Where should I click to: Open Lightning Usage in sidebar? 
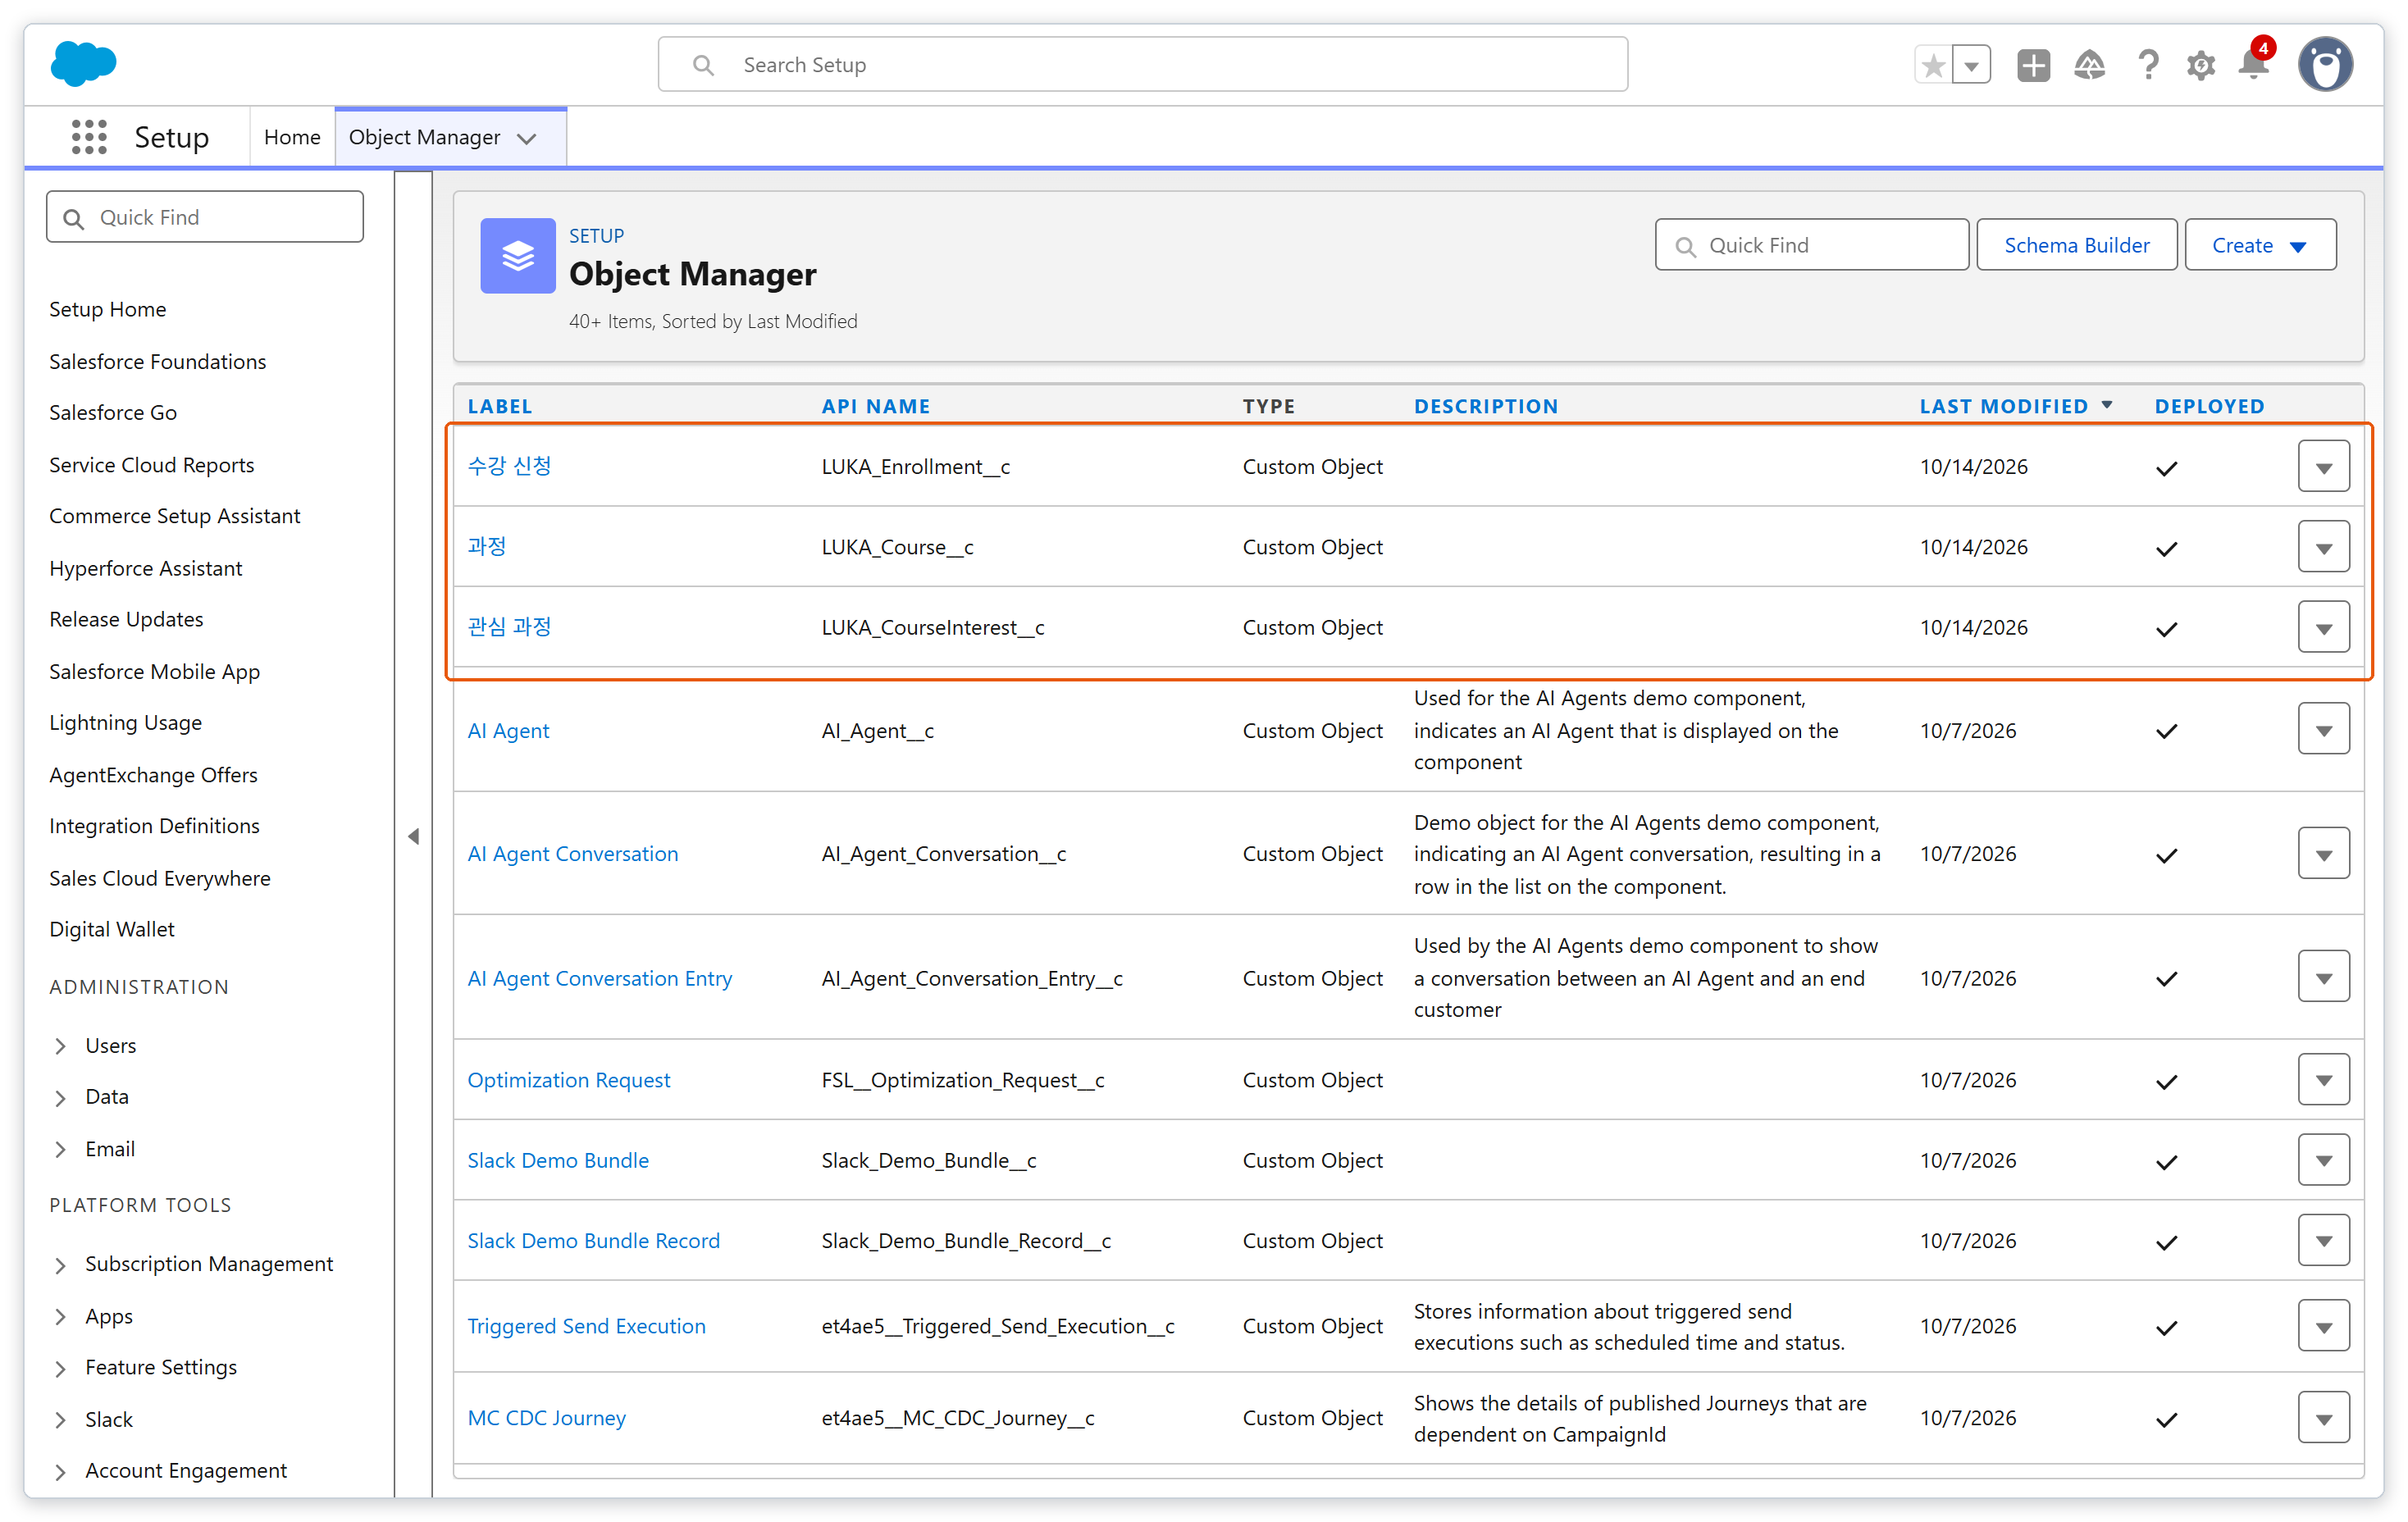[125, 722]
